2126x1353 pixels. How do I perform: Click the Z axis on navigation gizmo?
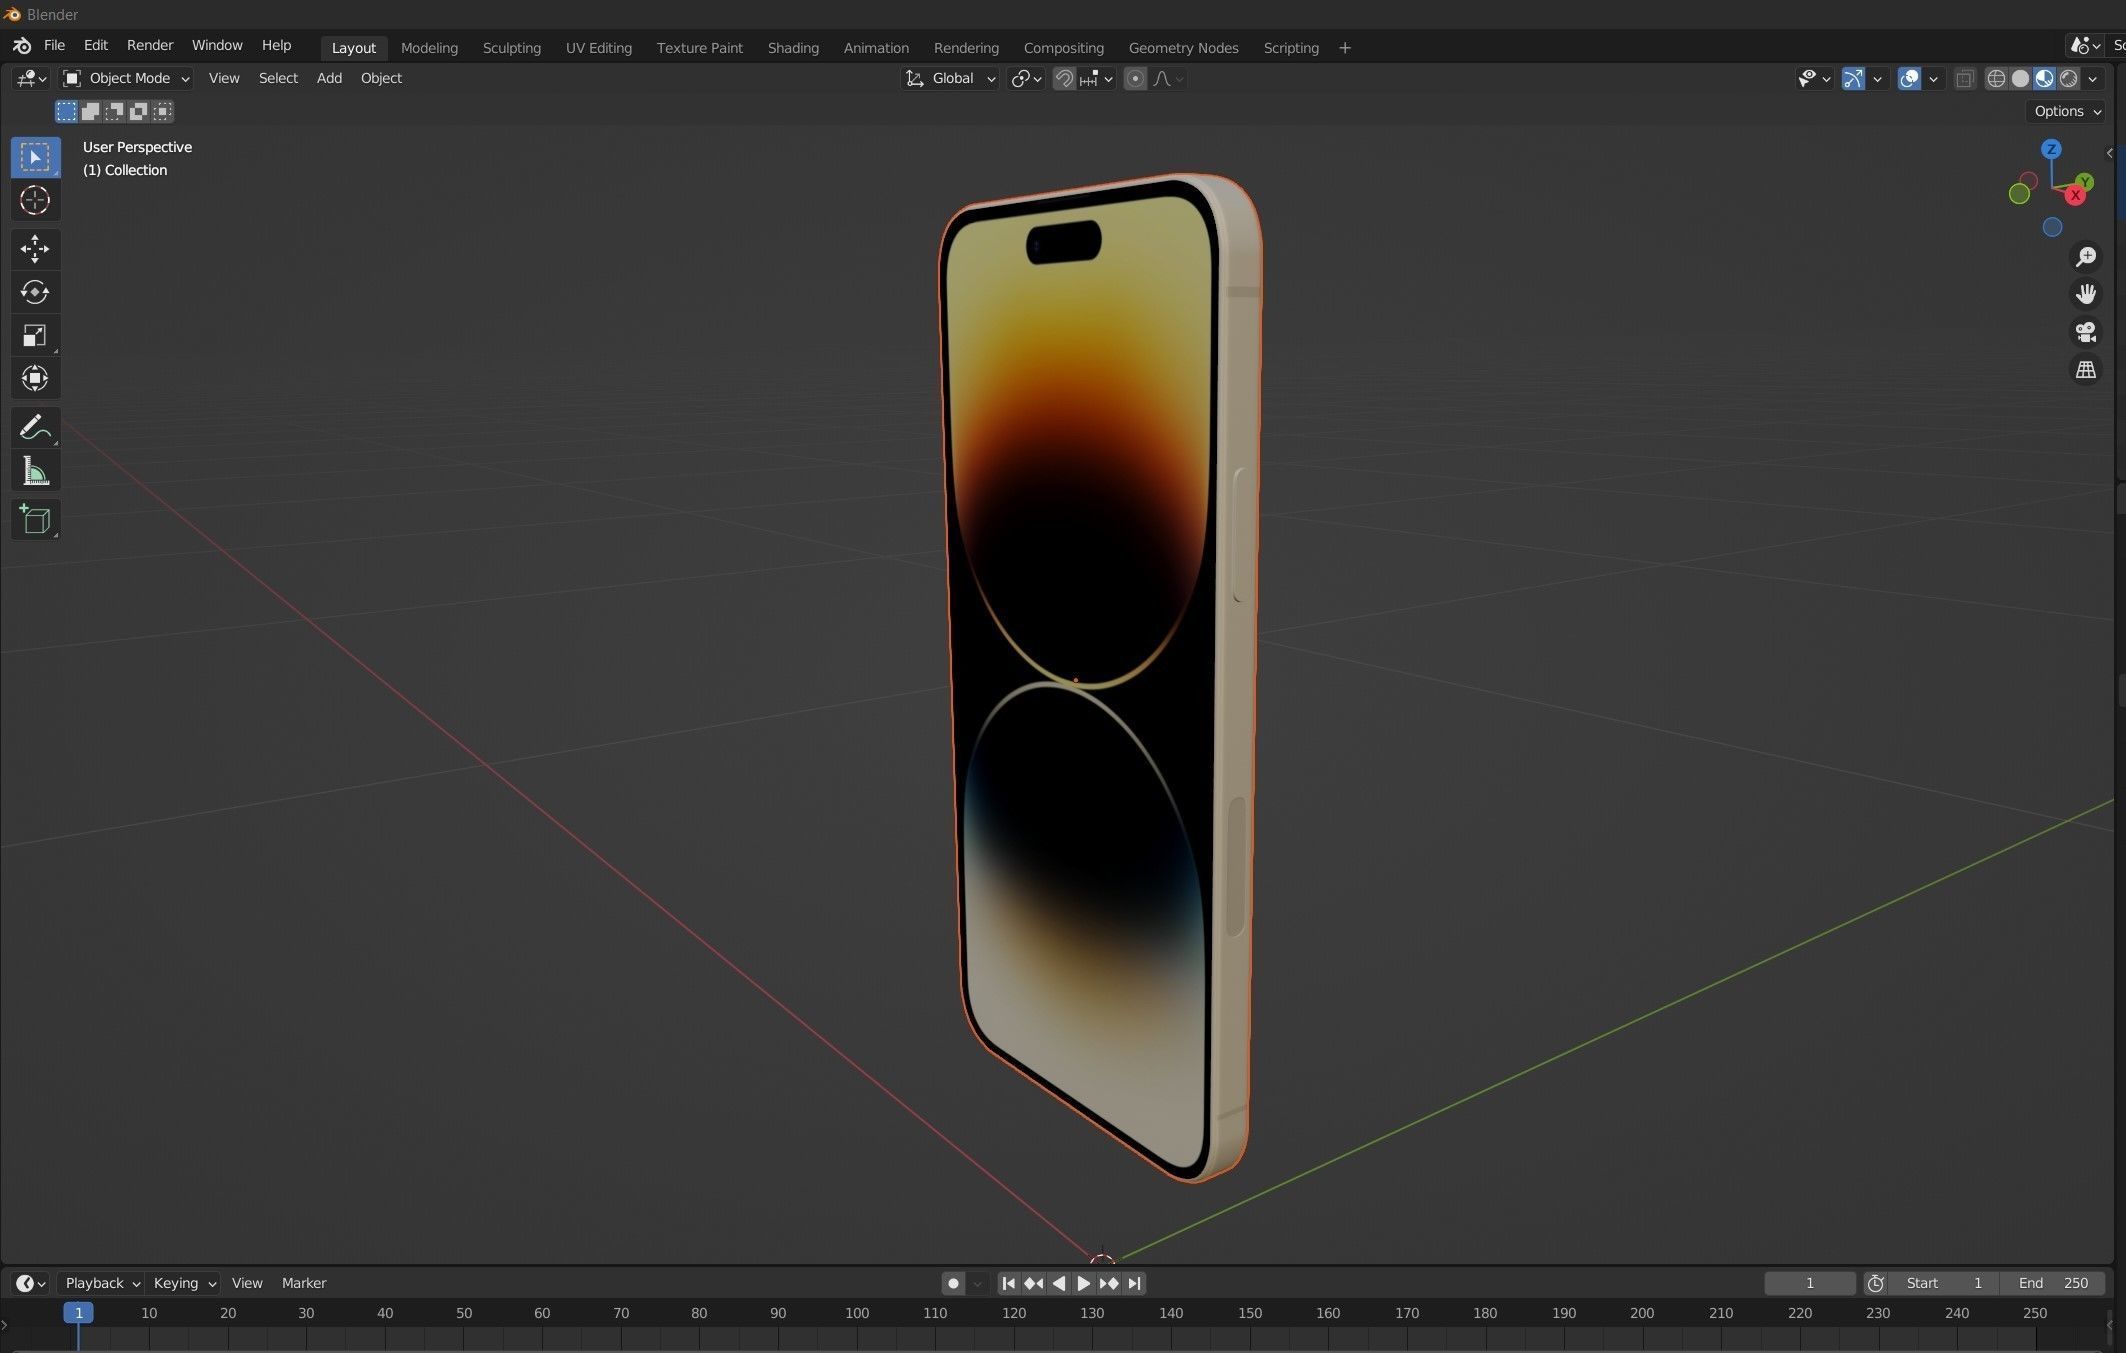[x=2051, y=149]
